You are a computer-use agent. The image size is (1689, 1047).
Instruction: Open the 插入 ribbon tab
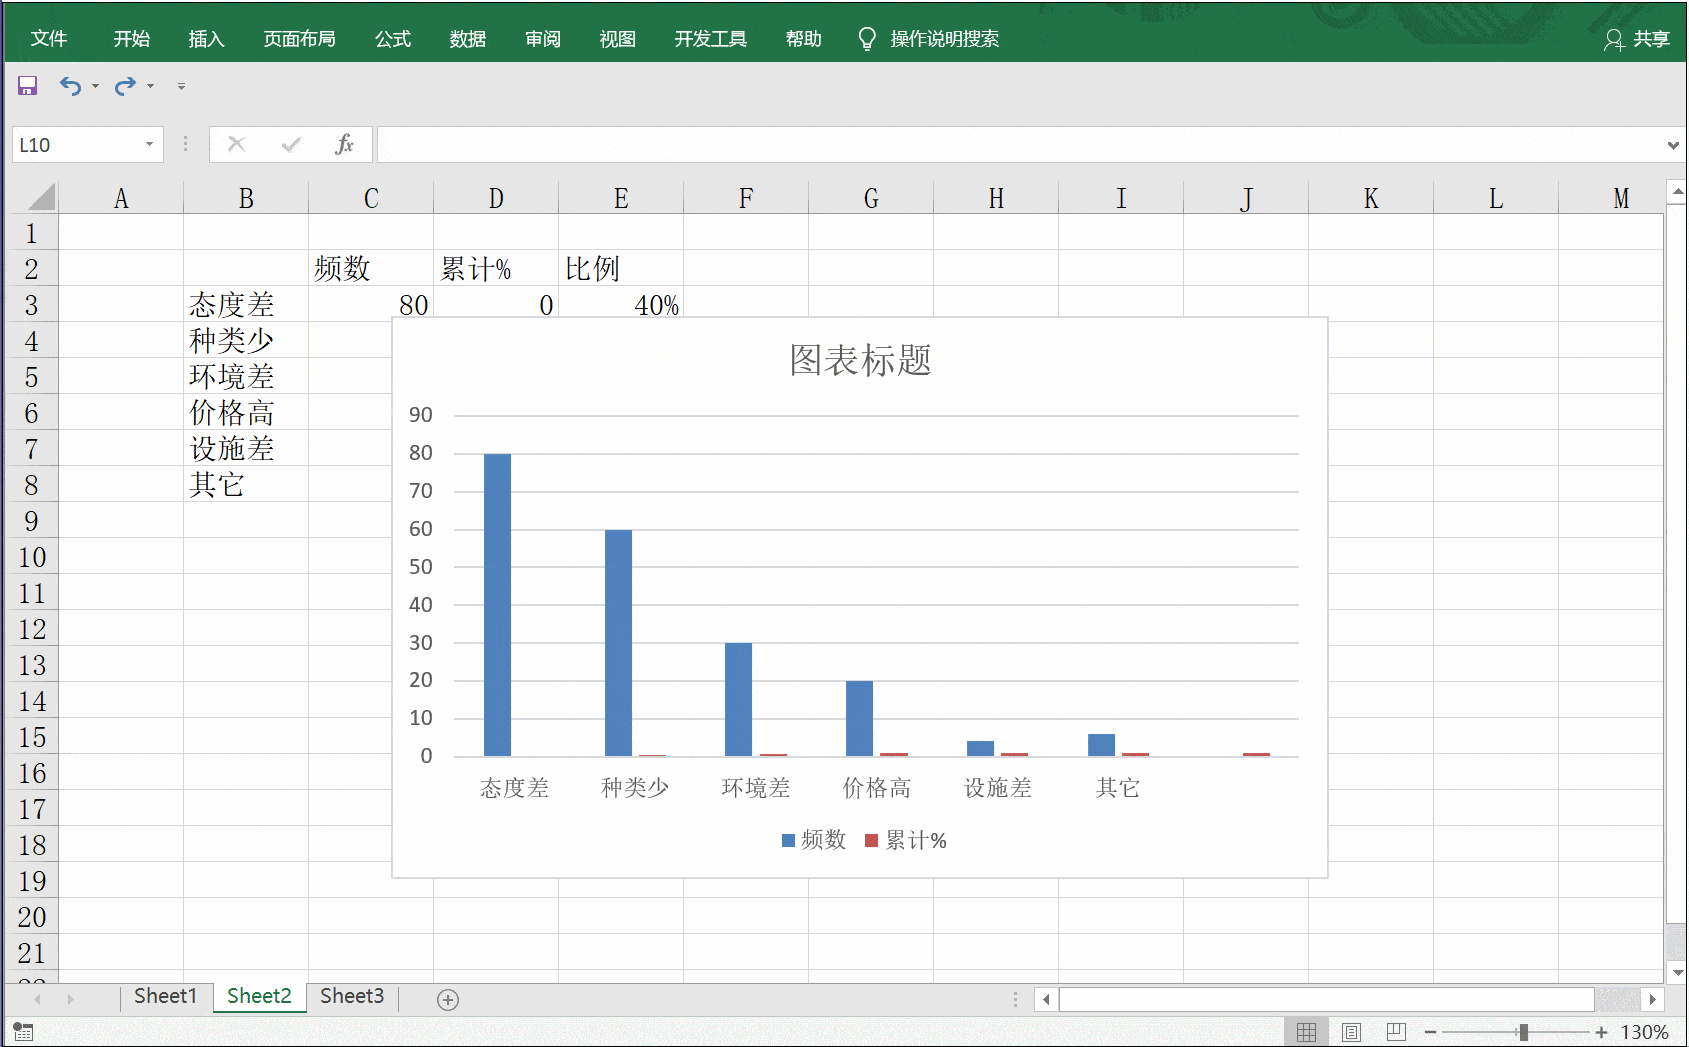[x=206, y=39]
